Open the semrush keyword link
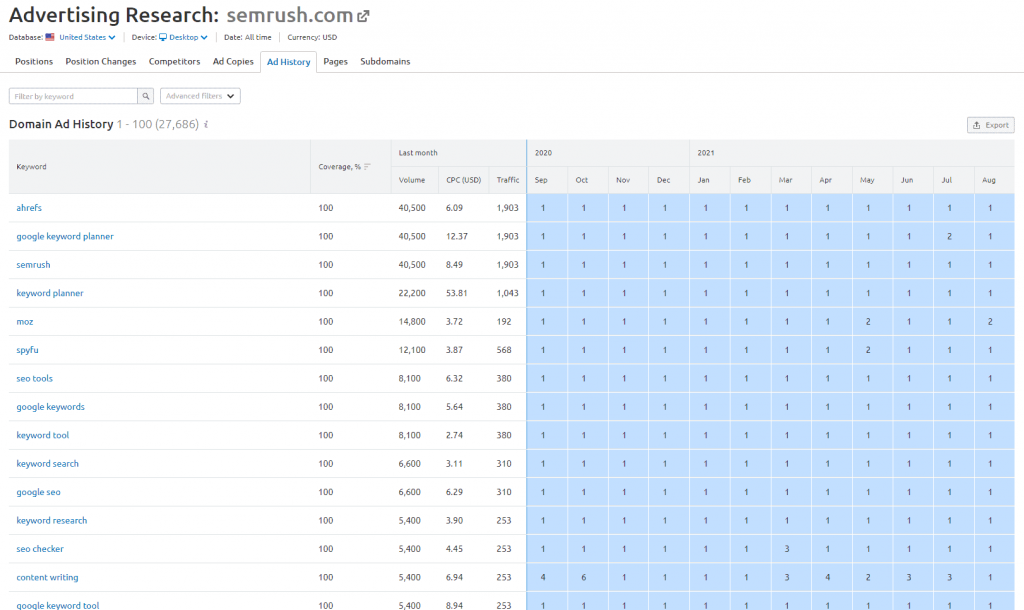The height and width of the screenshot is (610, 1024). pyautogui.click(x=33, y=265)
